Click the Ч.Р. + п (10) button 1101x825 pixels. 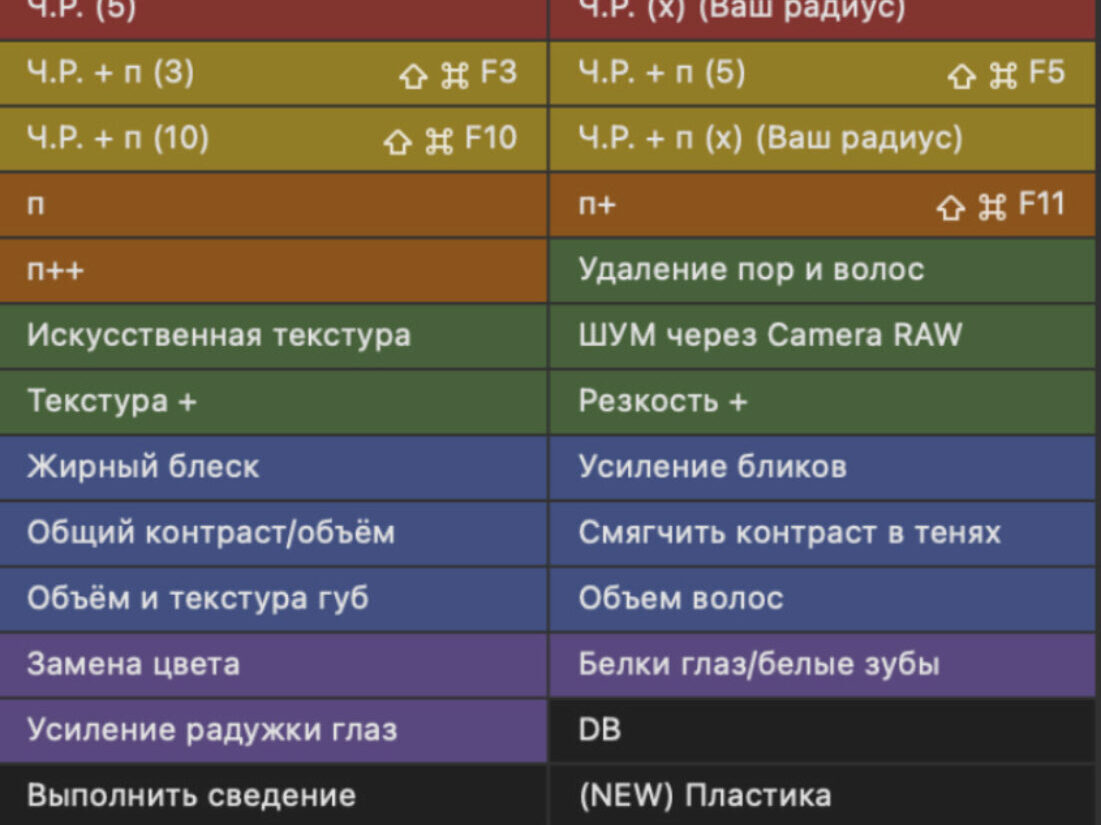click(272, 139)
